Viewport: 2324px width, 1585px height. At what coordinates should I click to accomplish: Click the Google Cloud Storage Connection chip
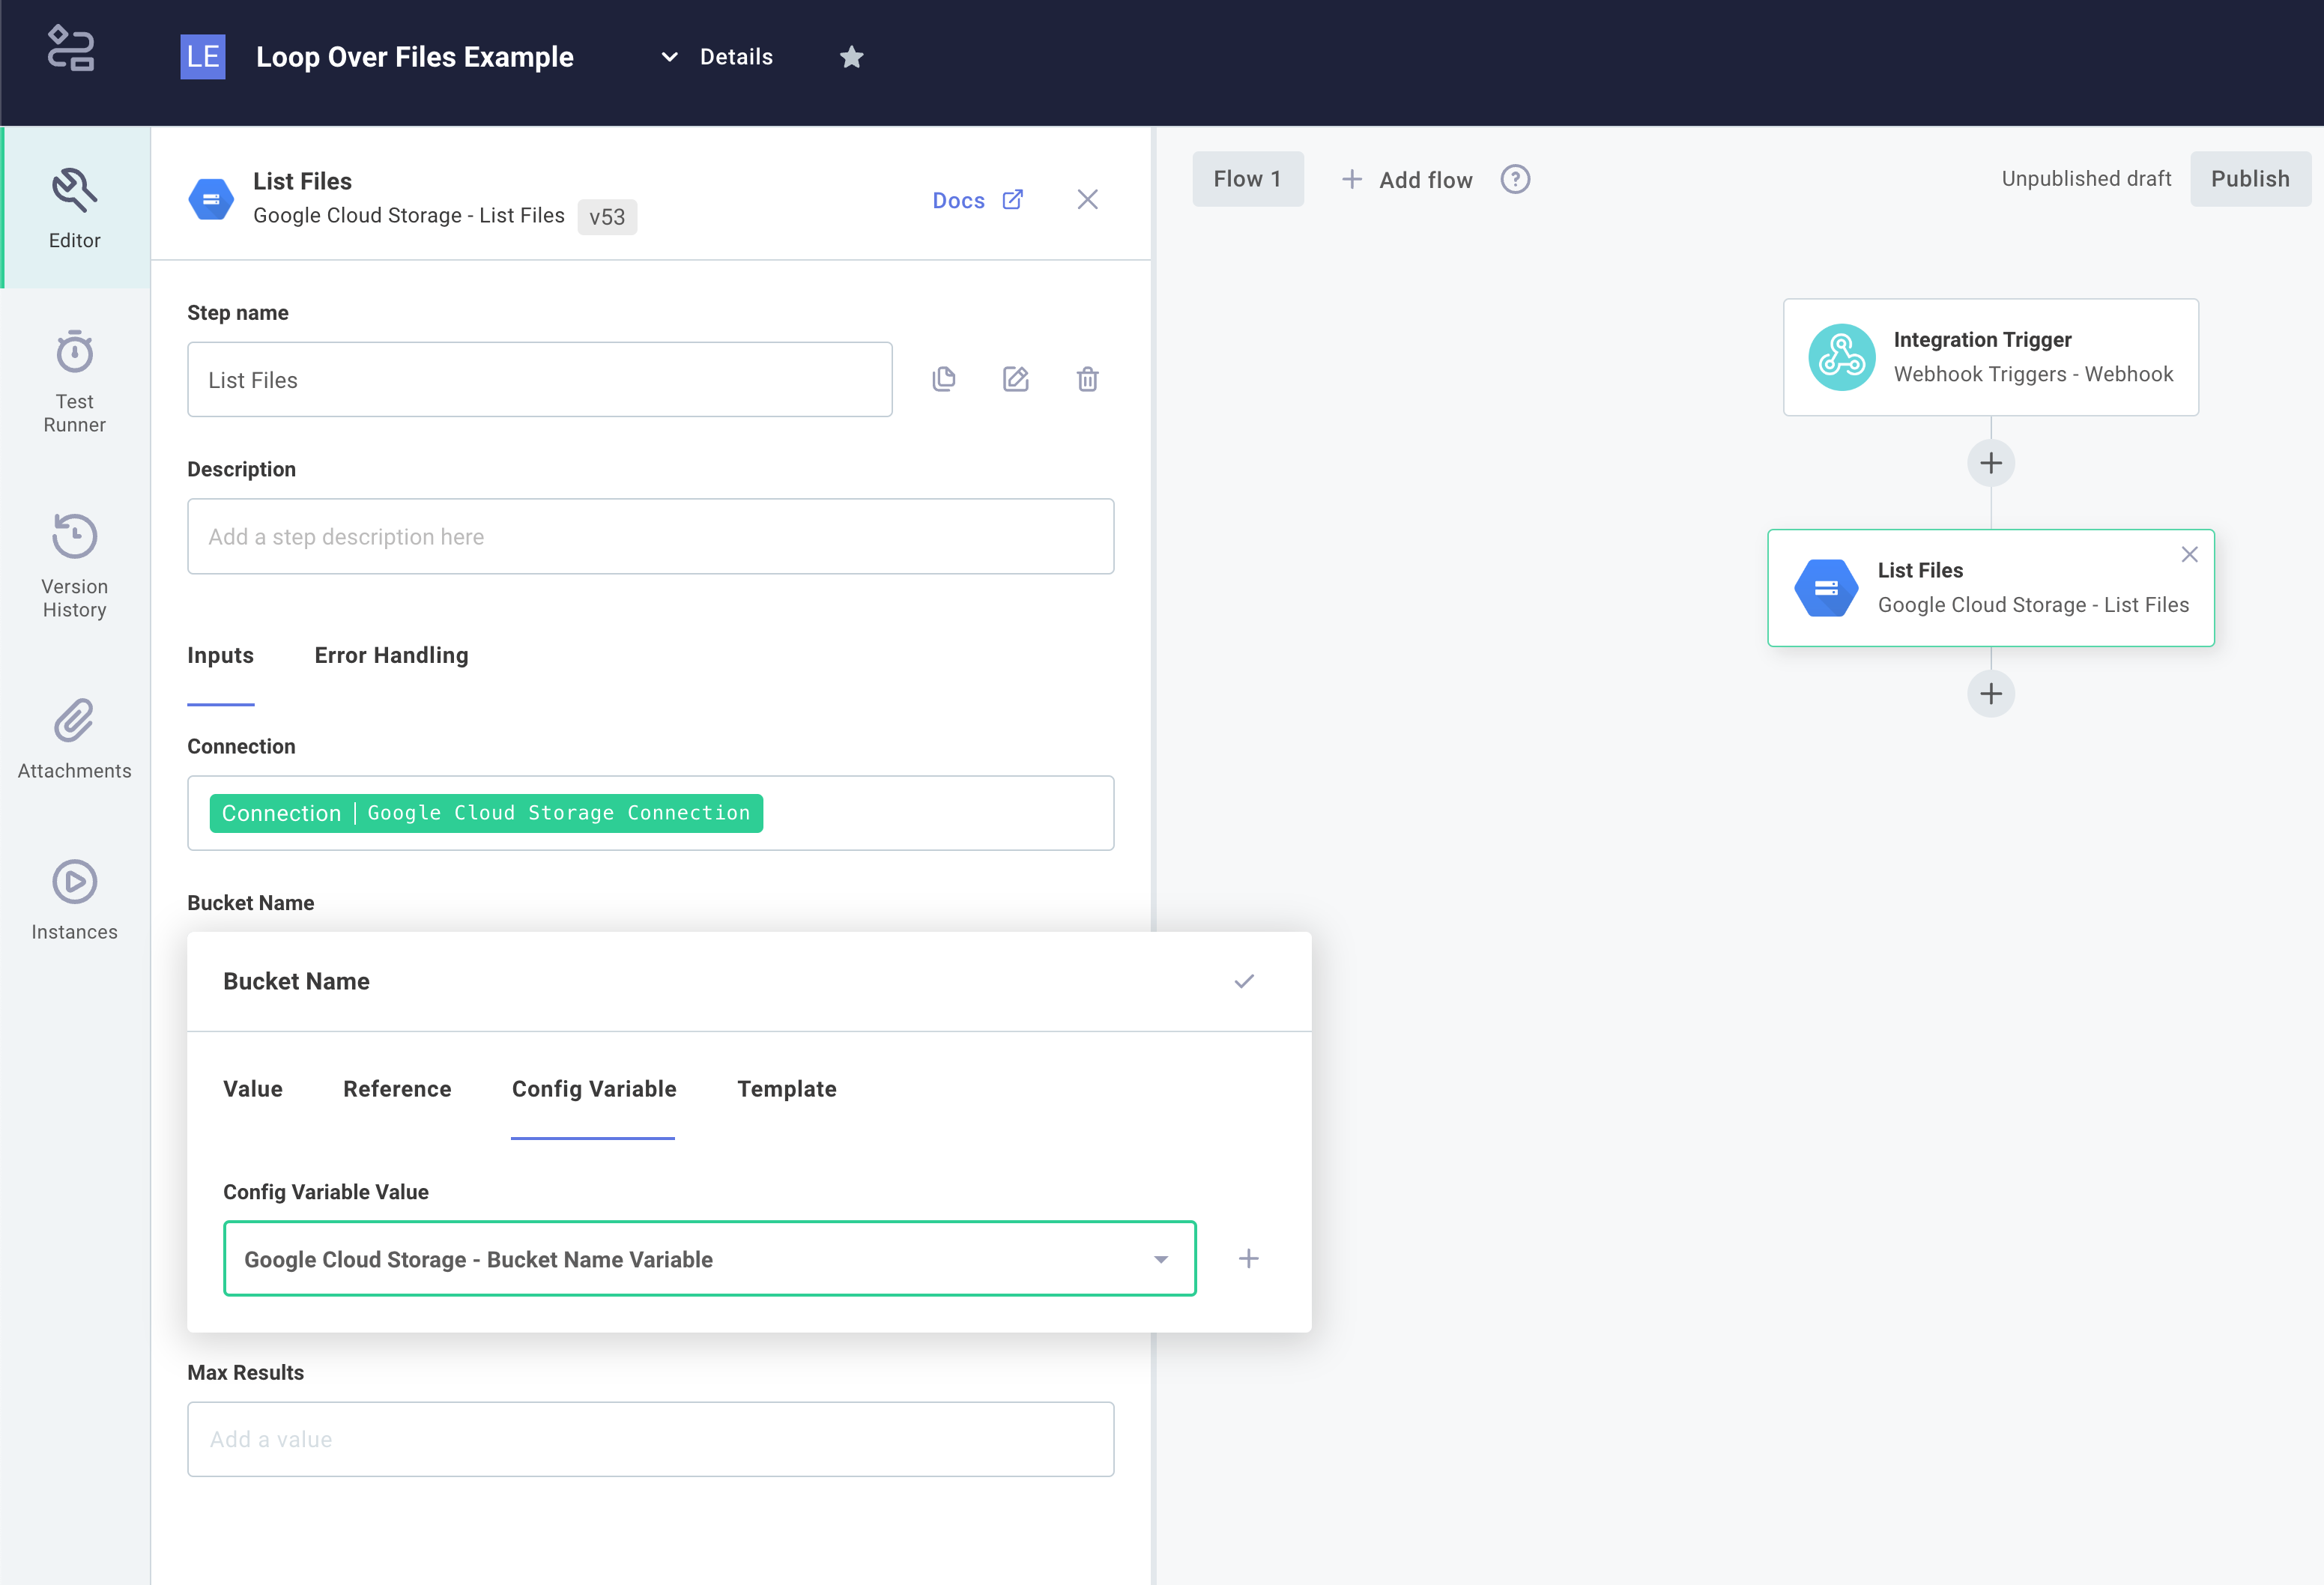pyautogui.click(x=486, y=813)
